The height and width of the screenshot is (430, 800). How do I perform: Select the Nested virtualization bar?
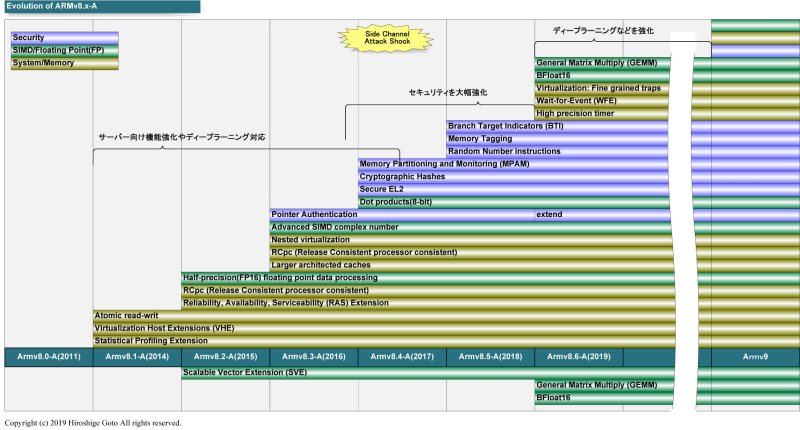click(x=471, y=240)
